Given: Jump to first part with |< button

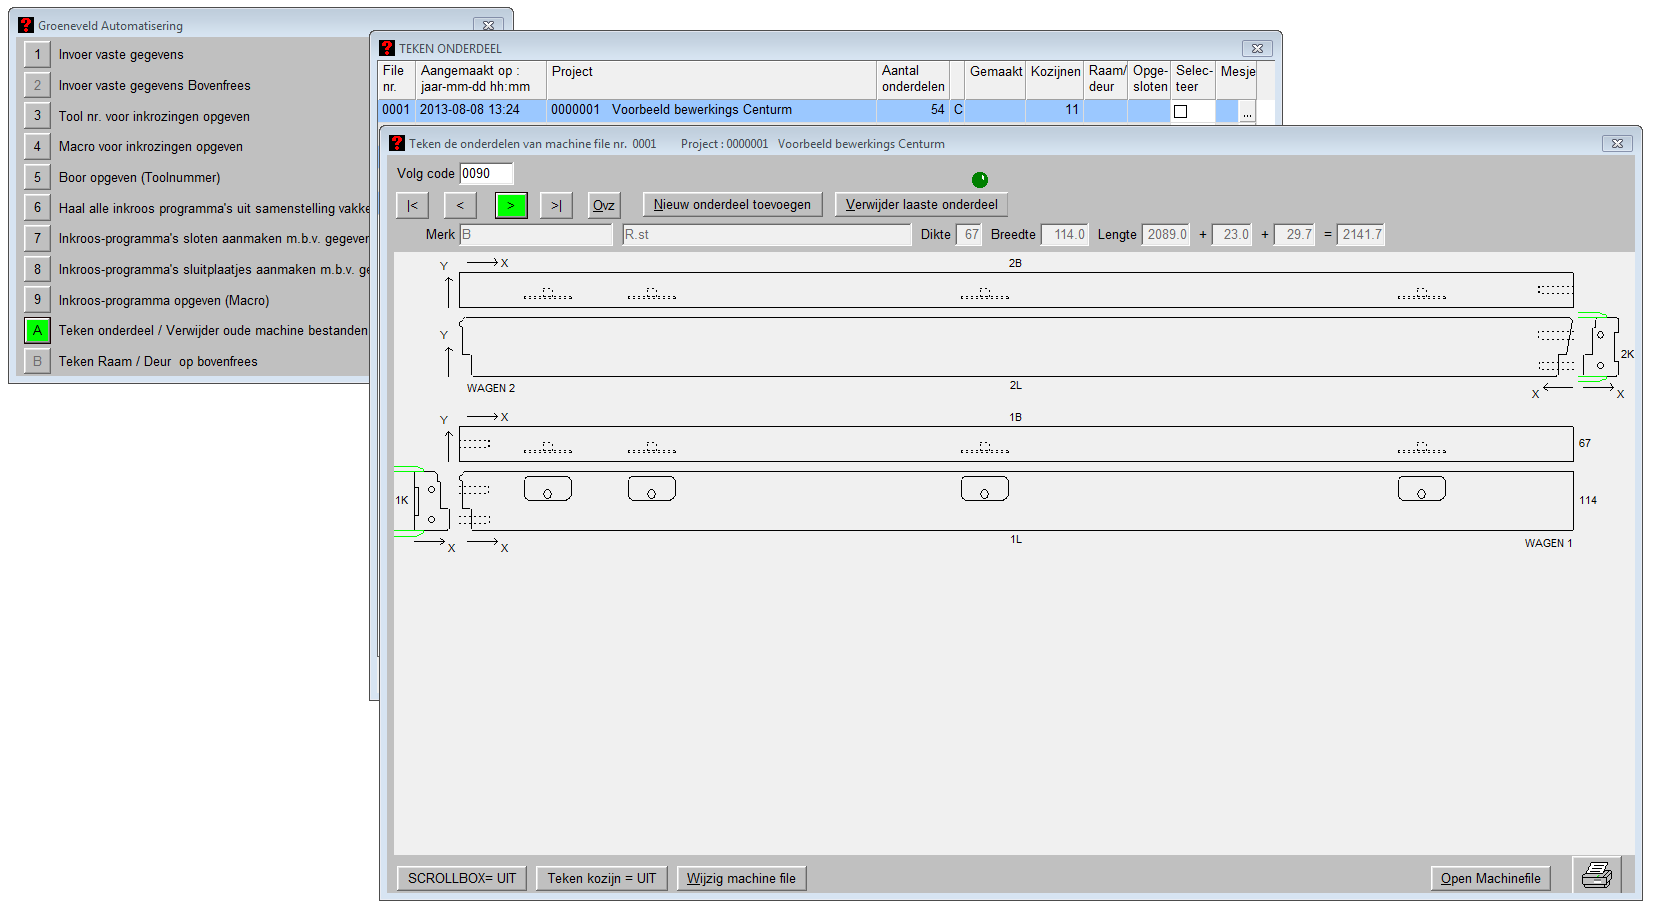Looking at the screenshot, I should pyautogui.click(x=412, y=205).
